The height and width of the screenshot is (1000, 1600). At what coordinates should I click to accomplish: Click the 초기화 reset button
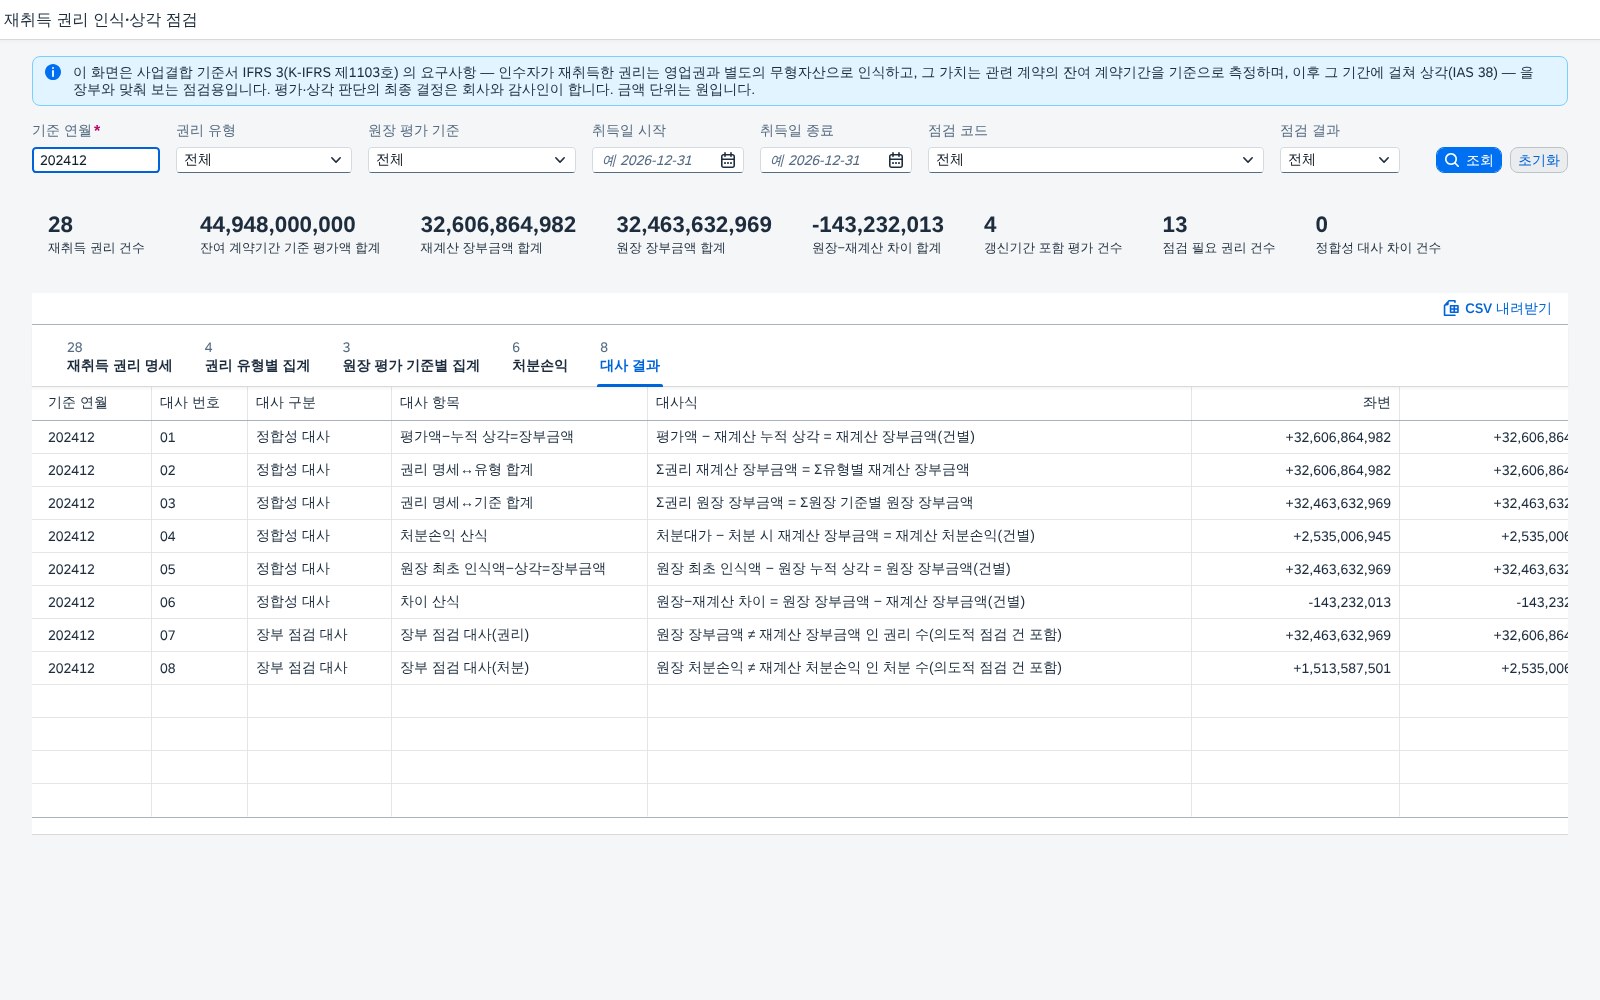click(x=1538, y=160)
